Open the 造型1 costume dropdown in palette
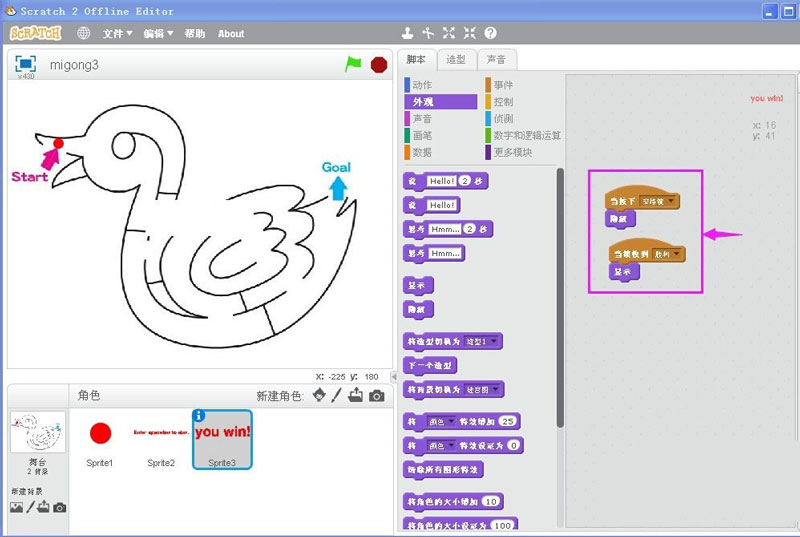Image resolution: width=800 pixels, height=537 pixels. (482, 342)
